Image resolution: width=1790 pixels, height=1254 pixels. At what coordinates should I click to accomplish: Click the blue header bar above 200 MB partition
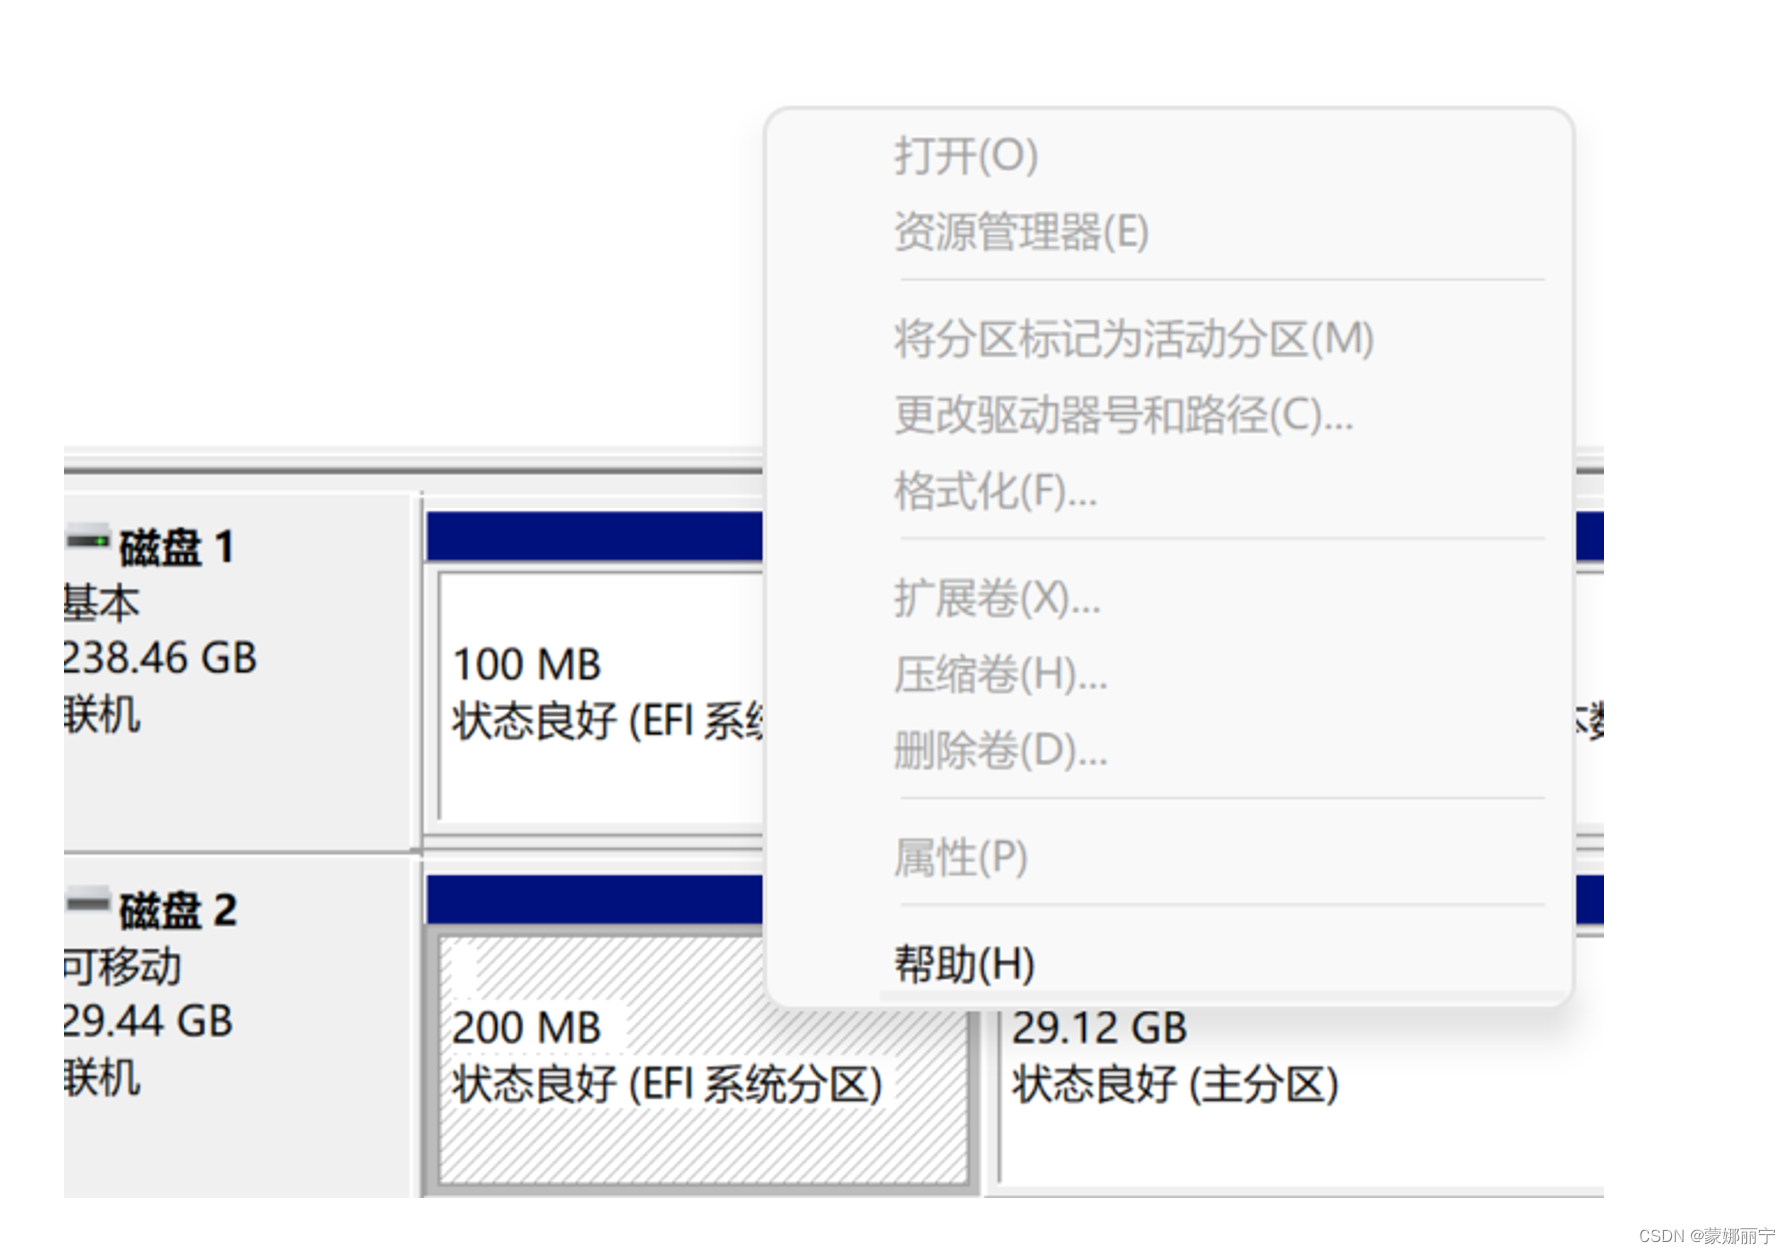pos(594,899)
